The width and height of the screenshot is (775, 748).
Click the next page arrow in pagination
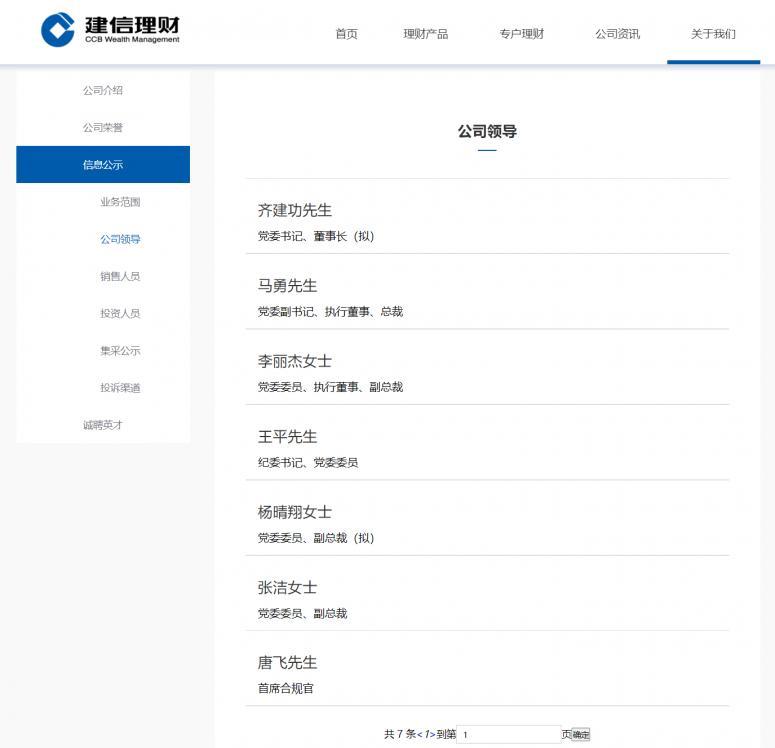pyautogui.click(x=433, y=735)
